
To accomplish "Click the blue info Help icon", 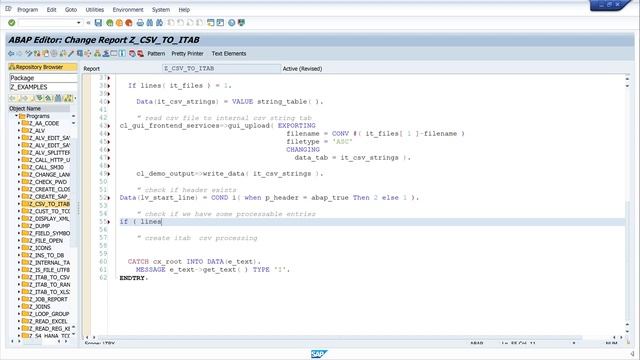I will 122,53.
